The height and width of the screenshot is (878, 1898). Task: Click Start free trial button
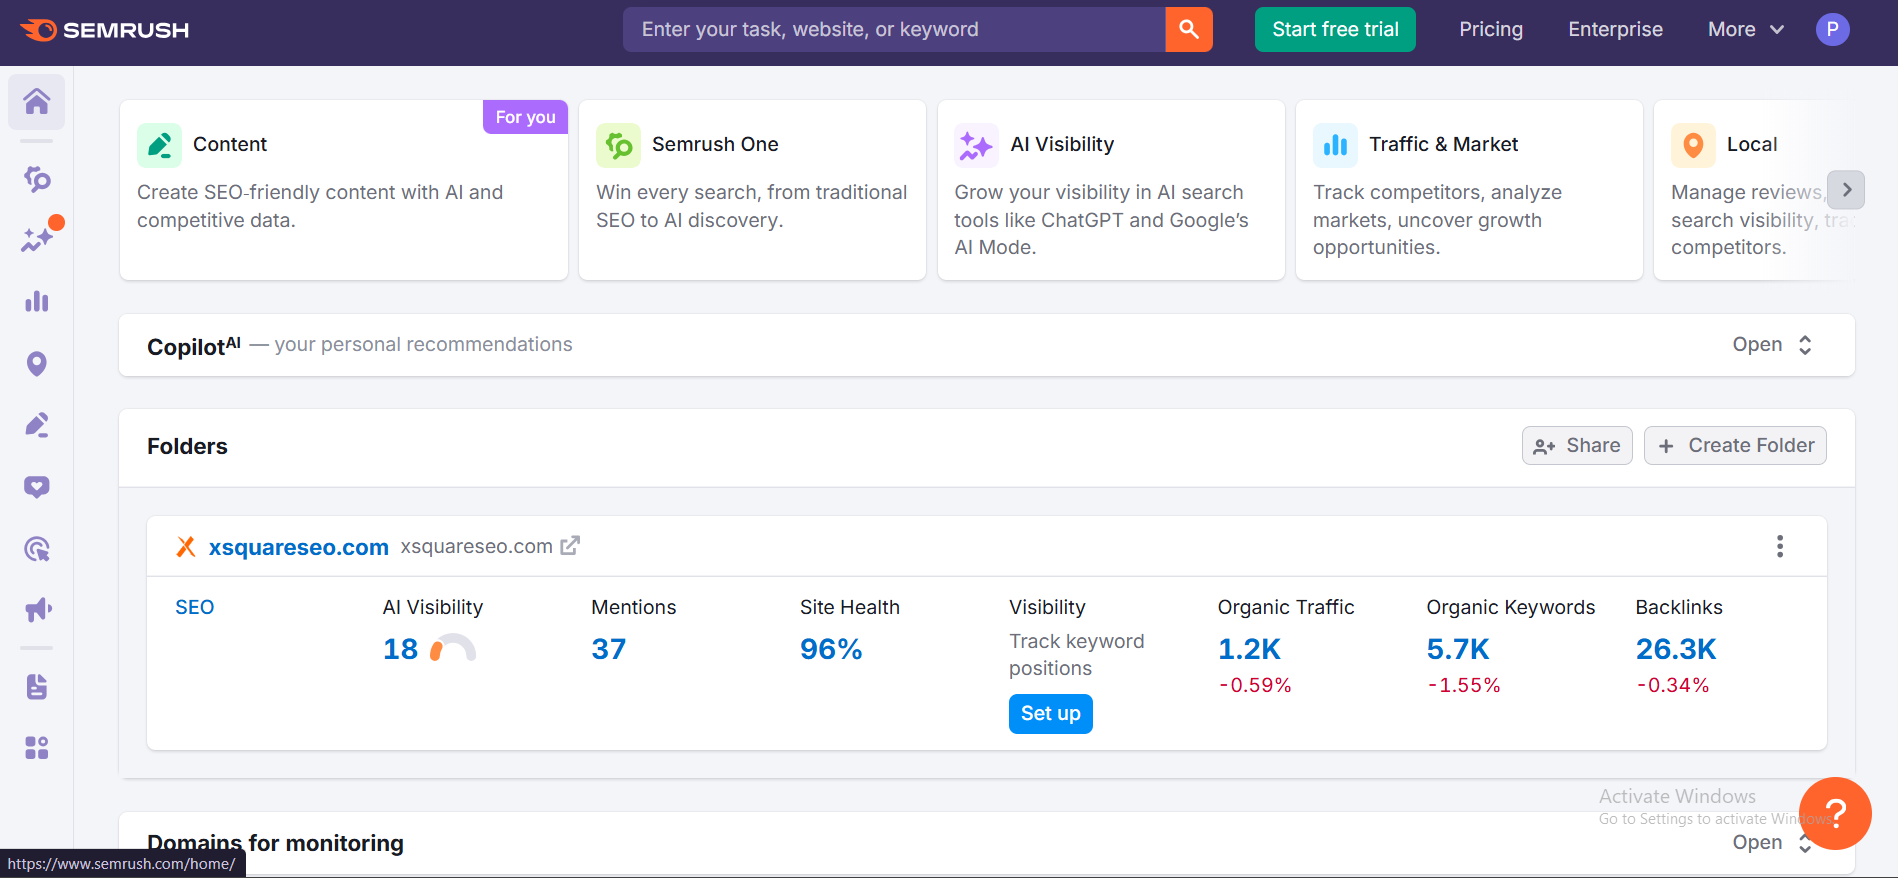(x=1335, y=29)
